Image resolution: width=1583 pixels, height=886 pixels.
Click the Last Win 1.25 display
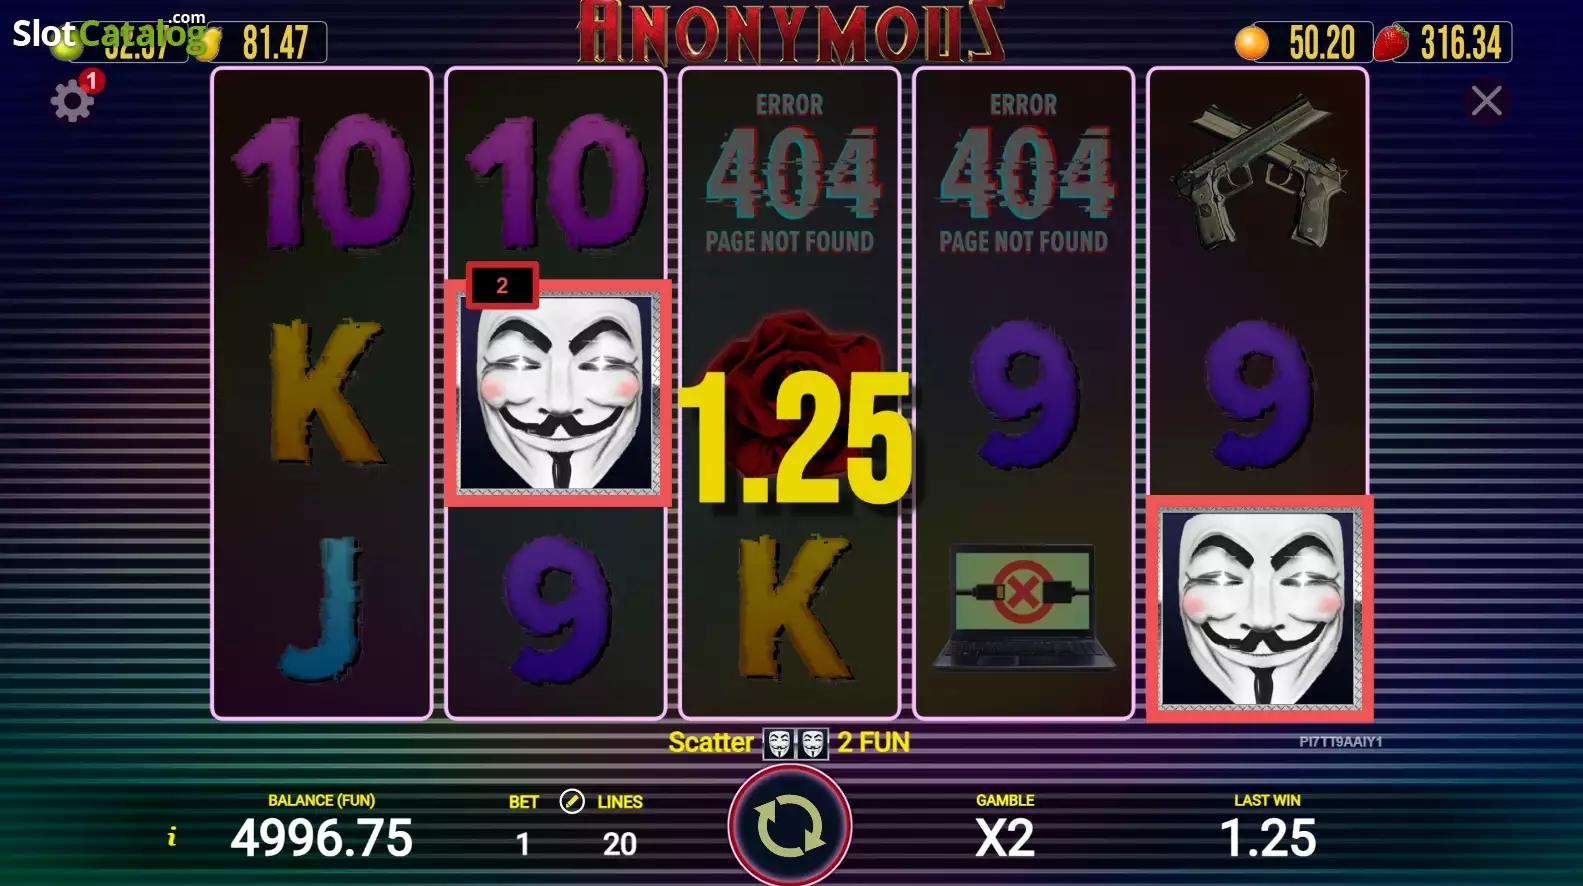(x=1268, y=838)
